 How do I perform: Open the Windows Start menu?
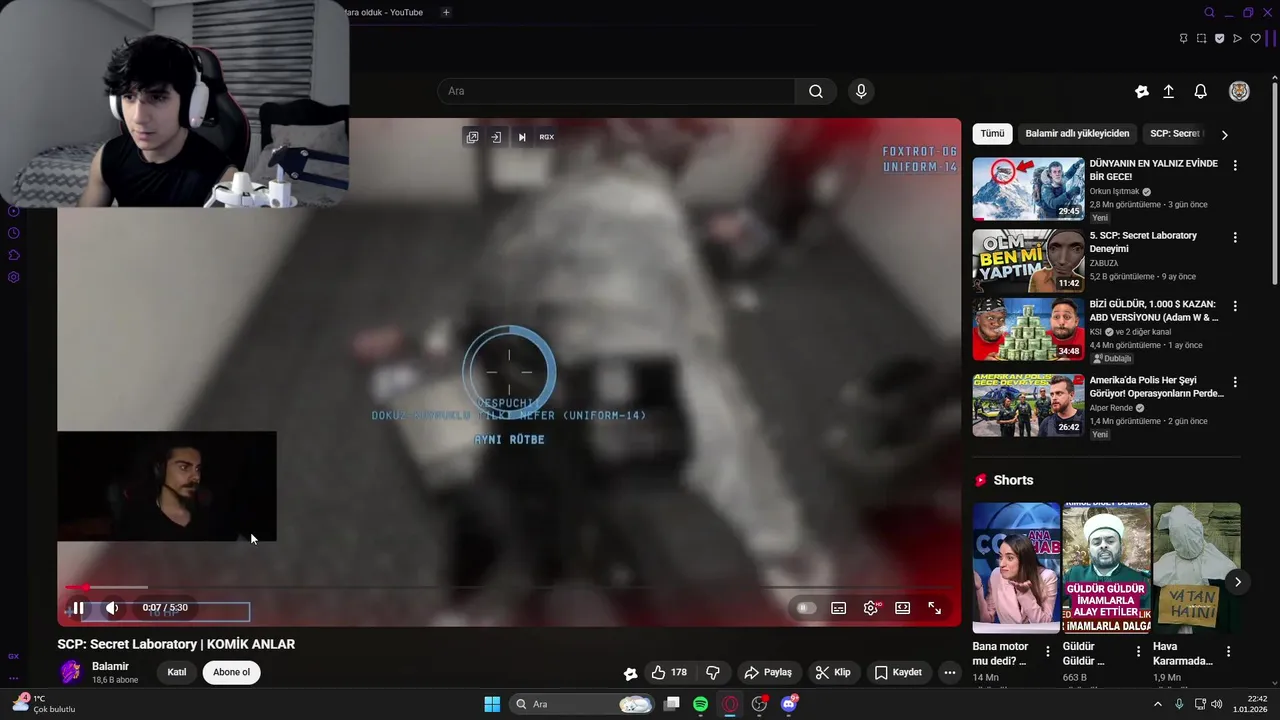coord(492,704)
